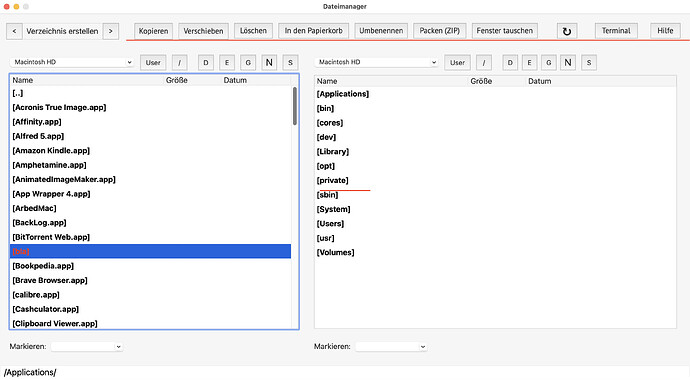
Task: Select [App Wrapper 4.app] entry
Action: (150, 194)
